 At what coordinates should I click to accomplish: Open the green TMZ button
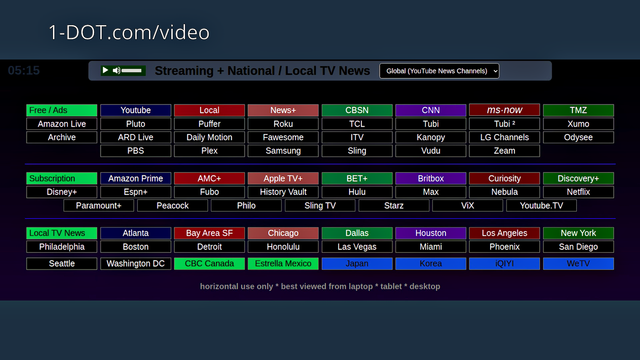[x=578, y=110]
